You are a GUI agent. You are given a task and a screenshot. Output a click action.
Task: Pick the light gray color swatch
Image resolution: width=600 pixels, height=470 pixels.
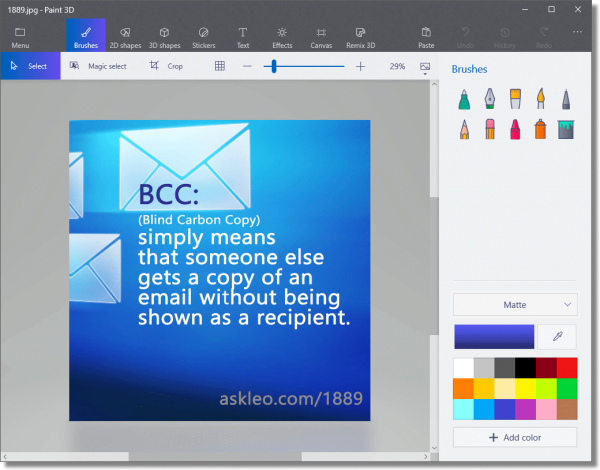pyautogui.click(x=484, y=368)
